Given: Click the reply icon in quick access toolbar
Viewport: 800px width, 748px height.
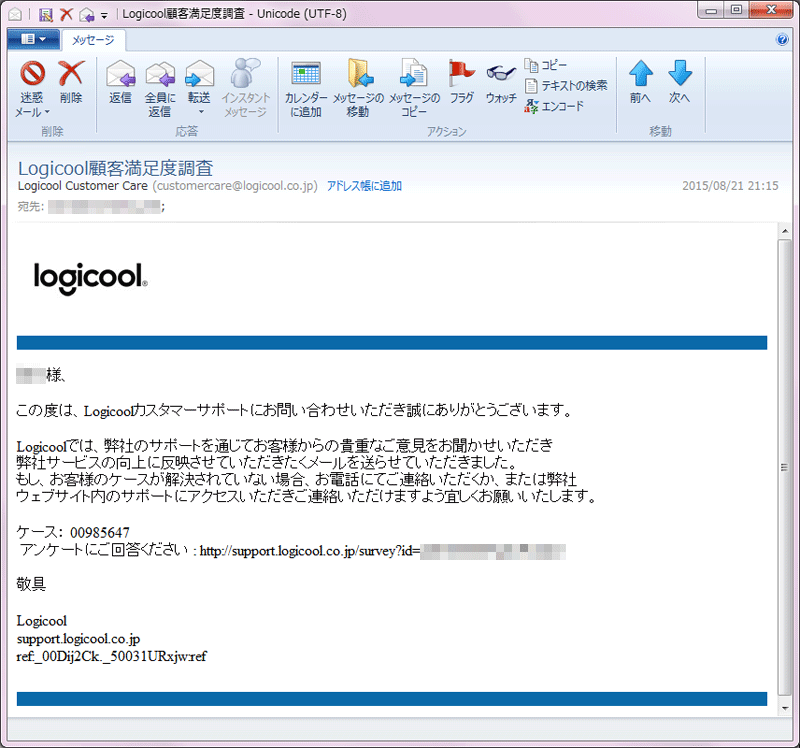Looking at the screenshot, I should tap(87, 15).
